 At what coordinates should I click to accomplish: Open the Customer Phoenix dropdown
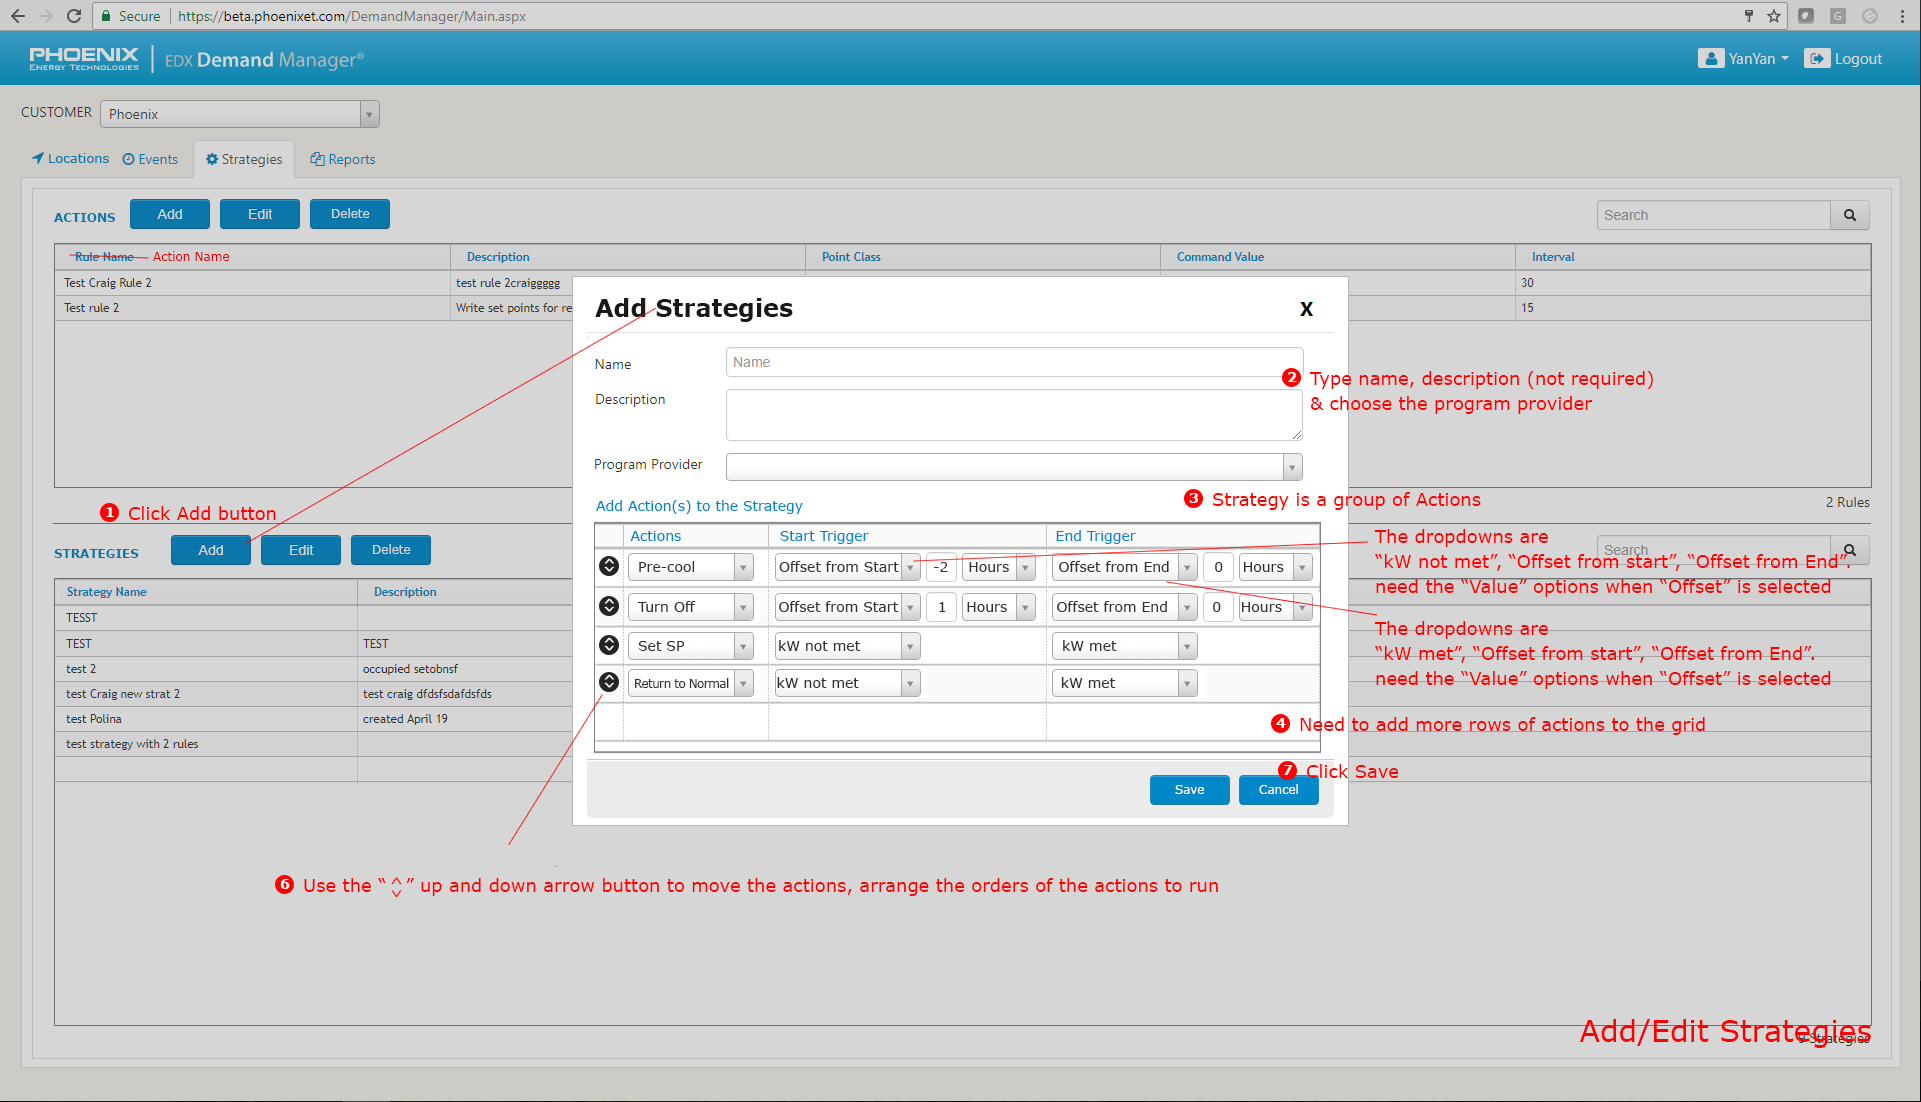(369, 114)
